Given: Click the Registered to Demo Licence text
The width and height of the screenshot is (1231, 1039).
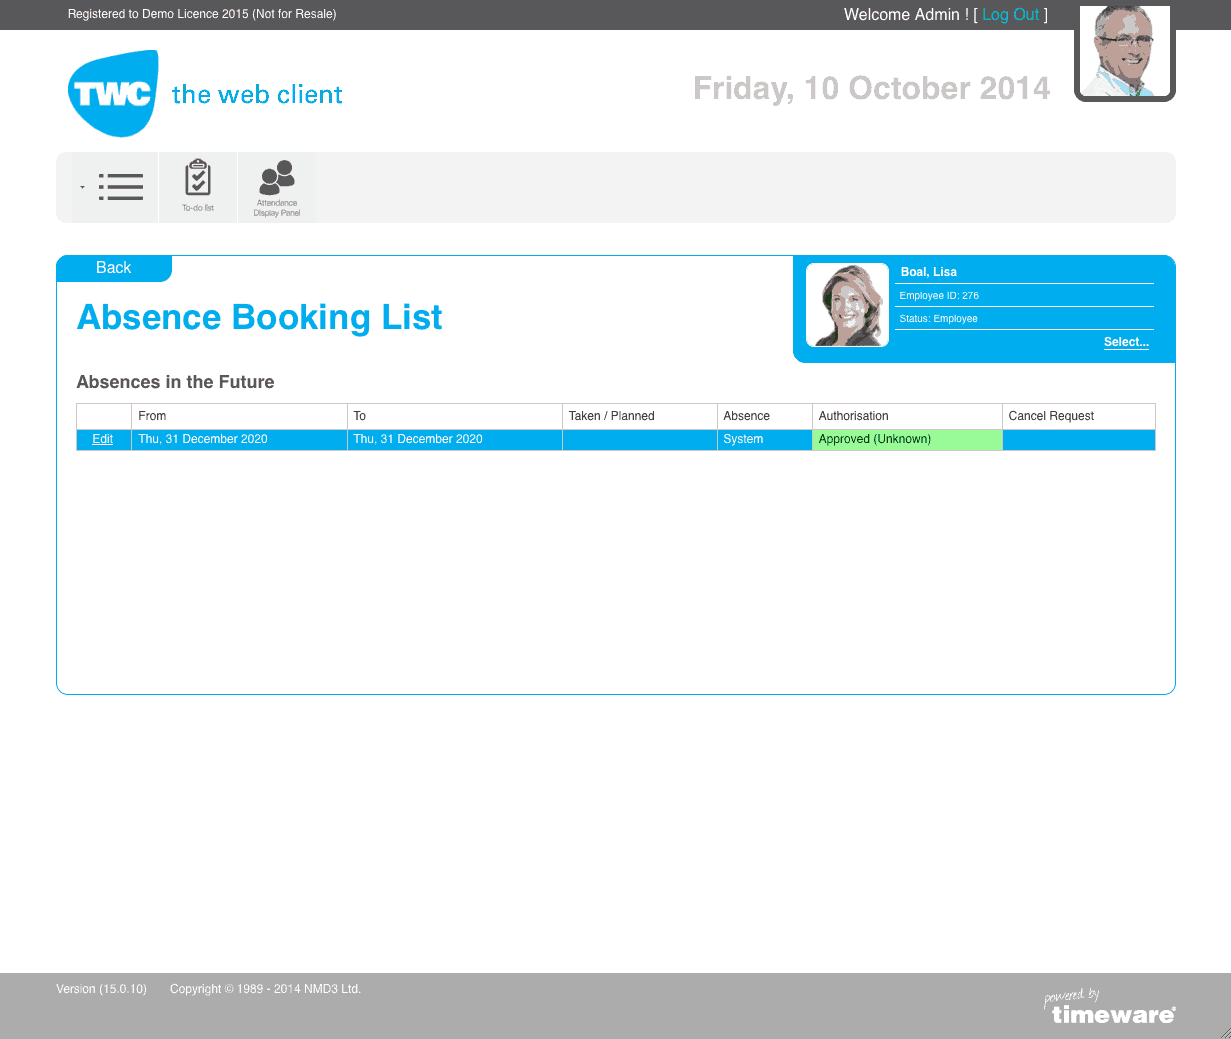Looking at the screenshot, I should tap(202, 14).
